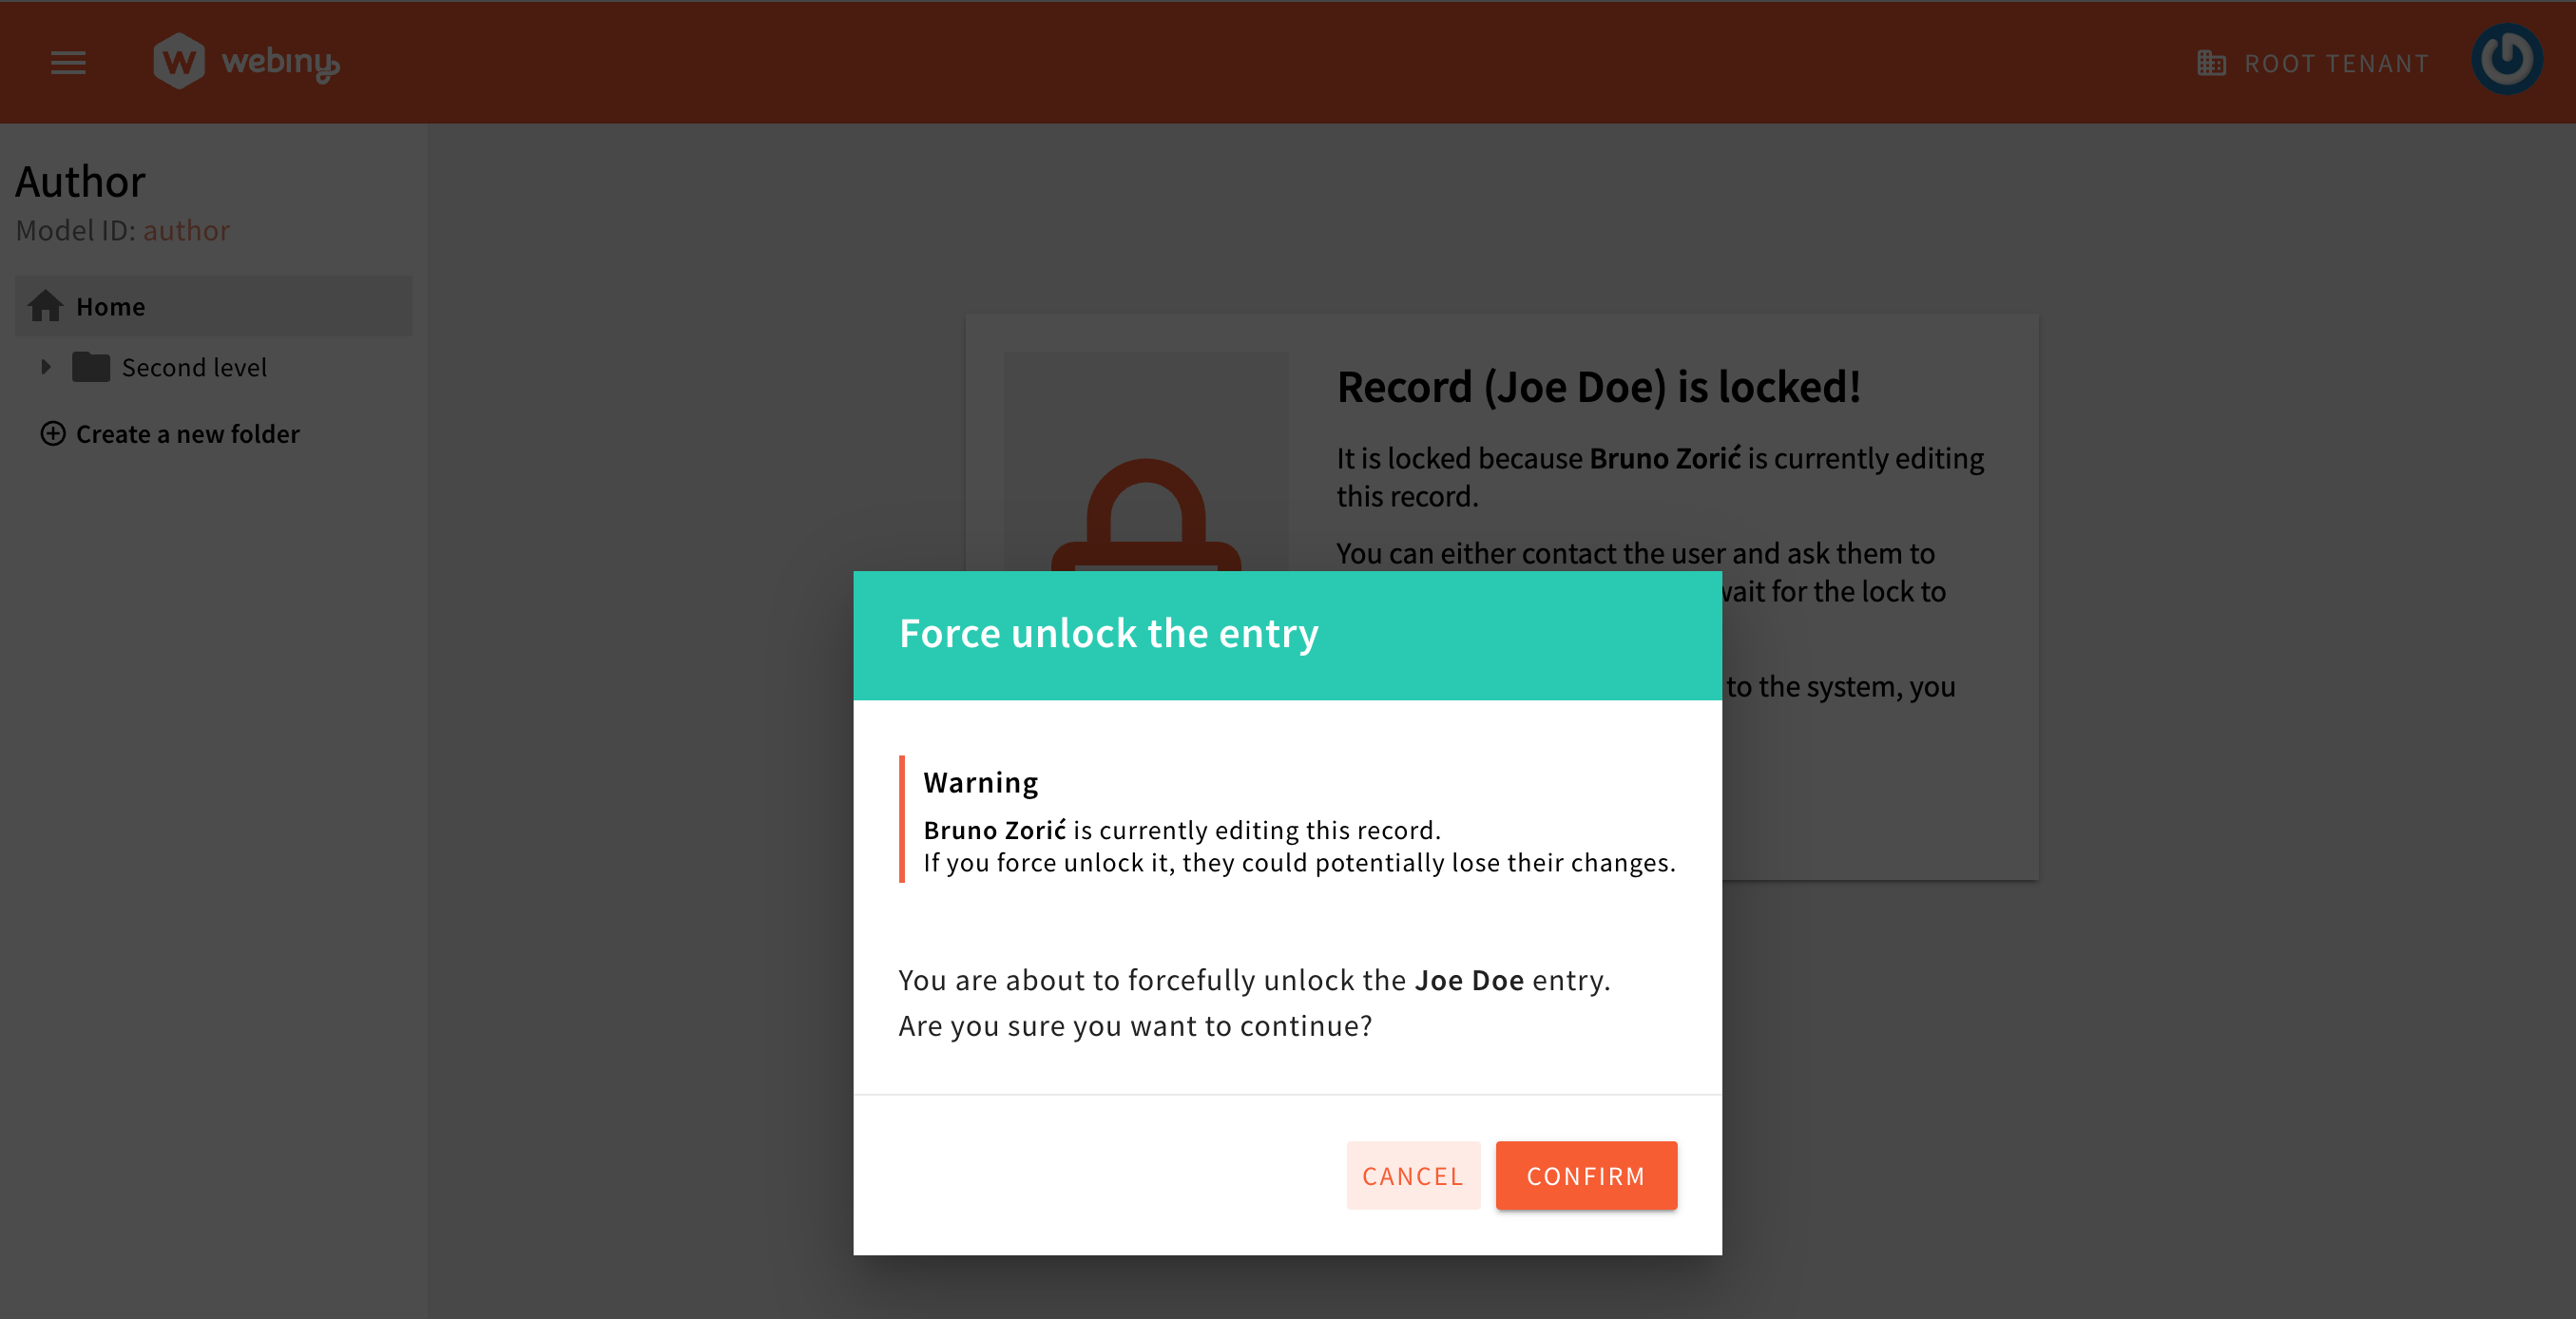Click the disclosure arrow beside Second level

click(46, 369)
